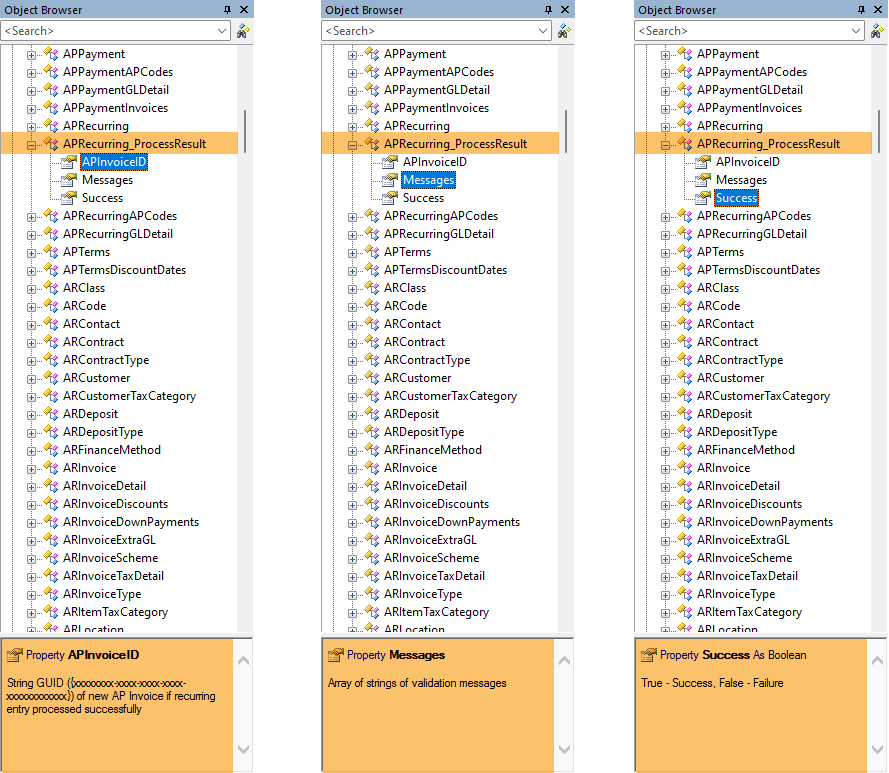The width and height of the screenshot is (889, 773).
Task: Select ARInvoiceDownPayments in right panel
Action: click(x=765, y=522)
